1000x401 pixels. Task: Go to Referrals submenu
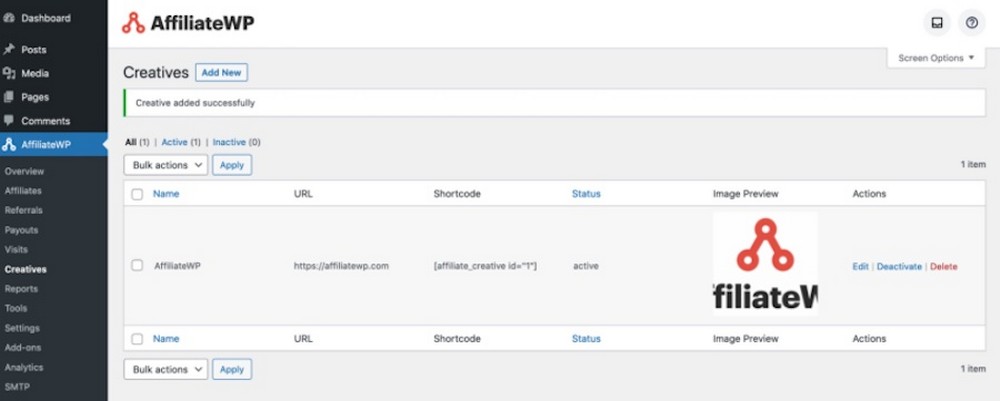pos(24,210)
